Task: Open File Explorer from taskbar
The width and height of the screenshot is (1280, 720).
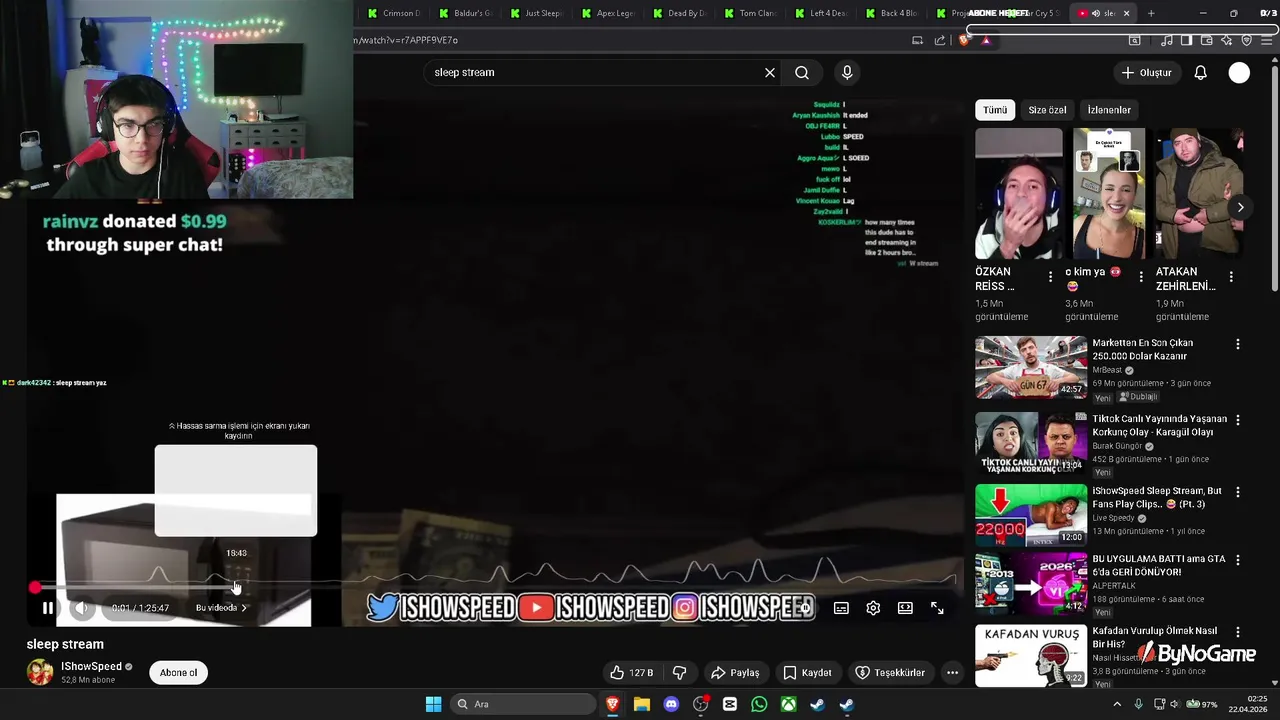Action: point(642,704)
